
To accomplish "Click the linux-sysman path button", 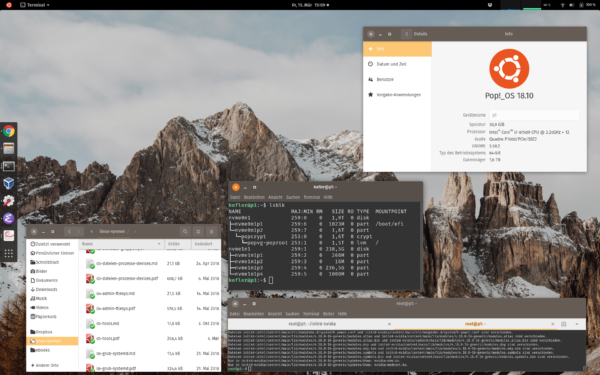I will click(x=112, y=232).
